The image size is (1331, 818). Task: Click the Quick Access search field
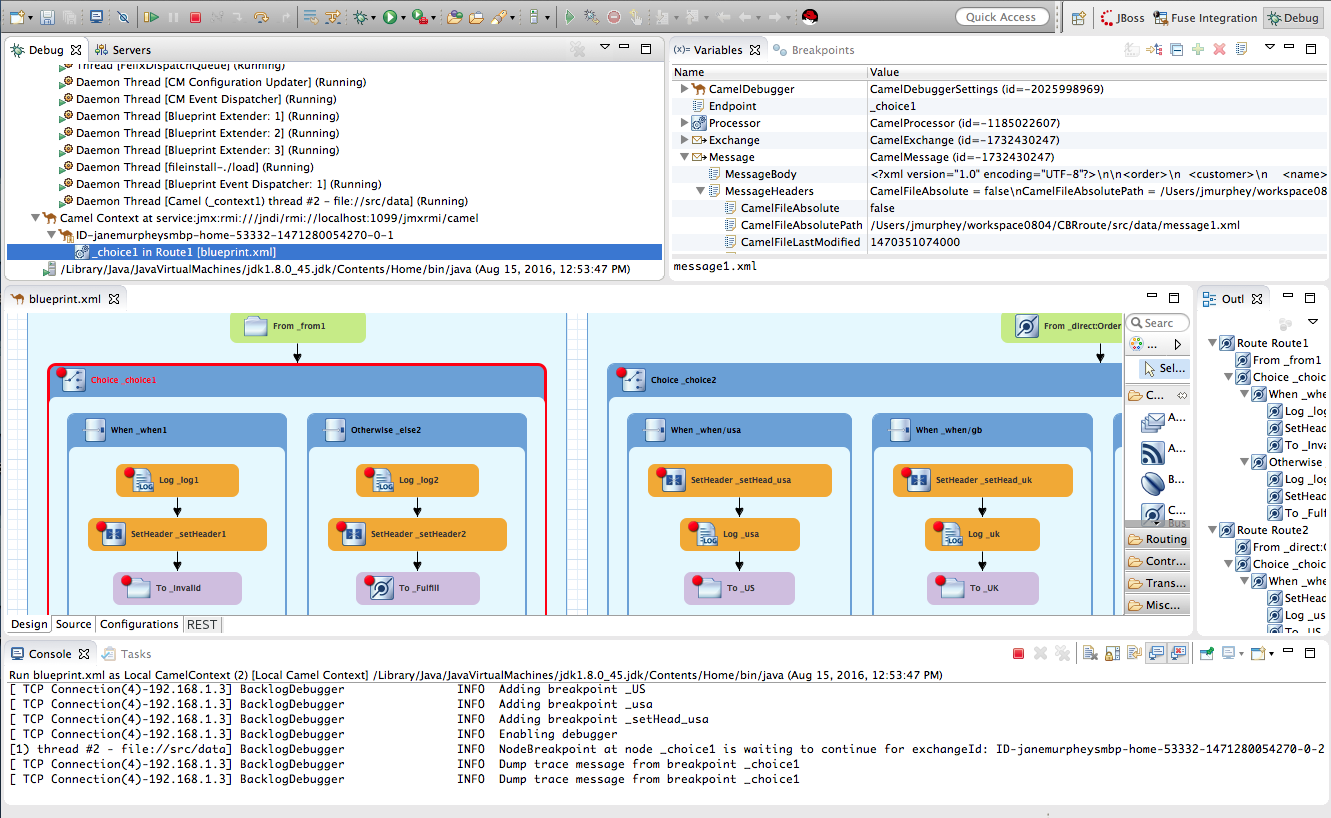1002,17
